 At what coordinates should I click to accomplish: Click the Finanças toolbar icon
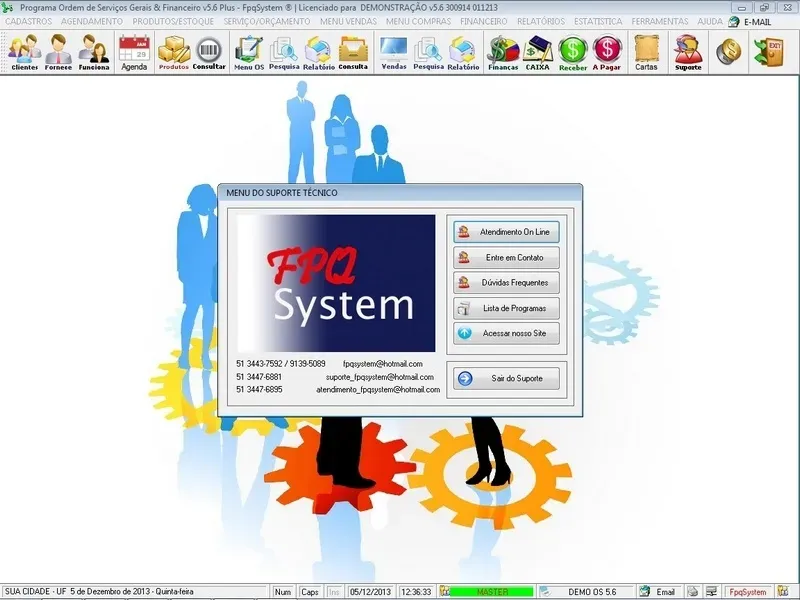[x=502, y=51]
